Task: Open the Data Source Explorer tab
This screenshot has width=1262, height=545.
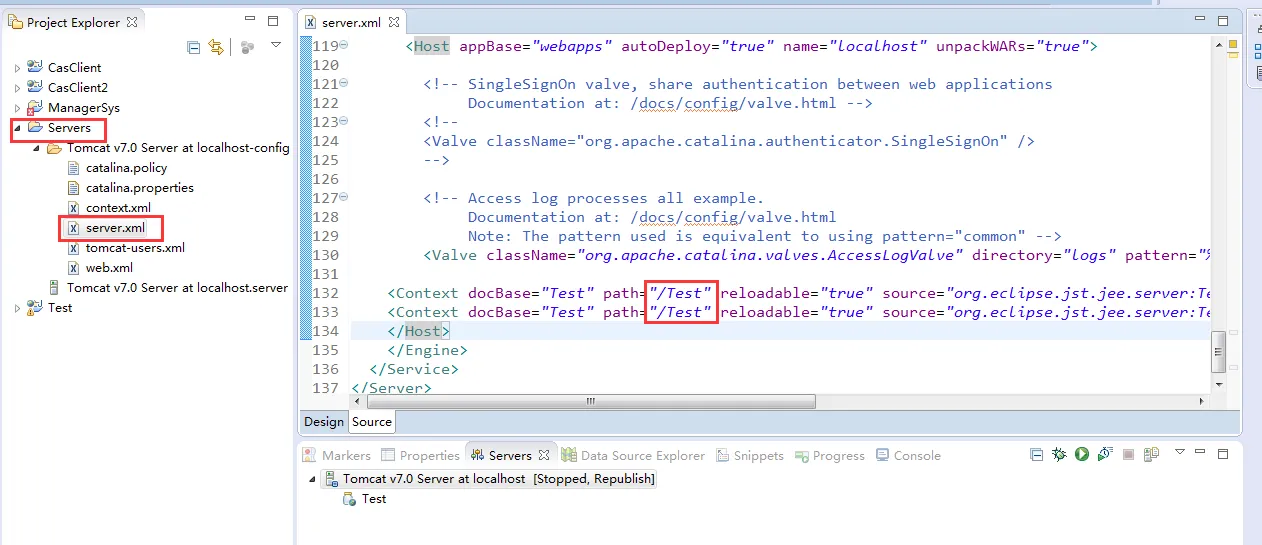Action: point(633,456)
